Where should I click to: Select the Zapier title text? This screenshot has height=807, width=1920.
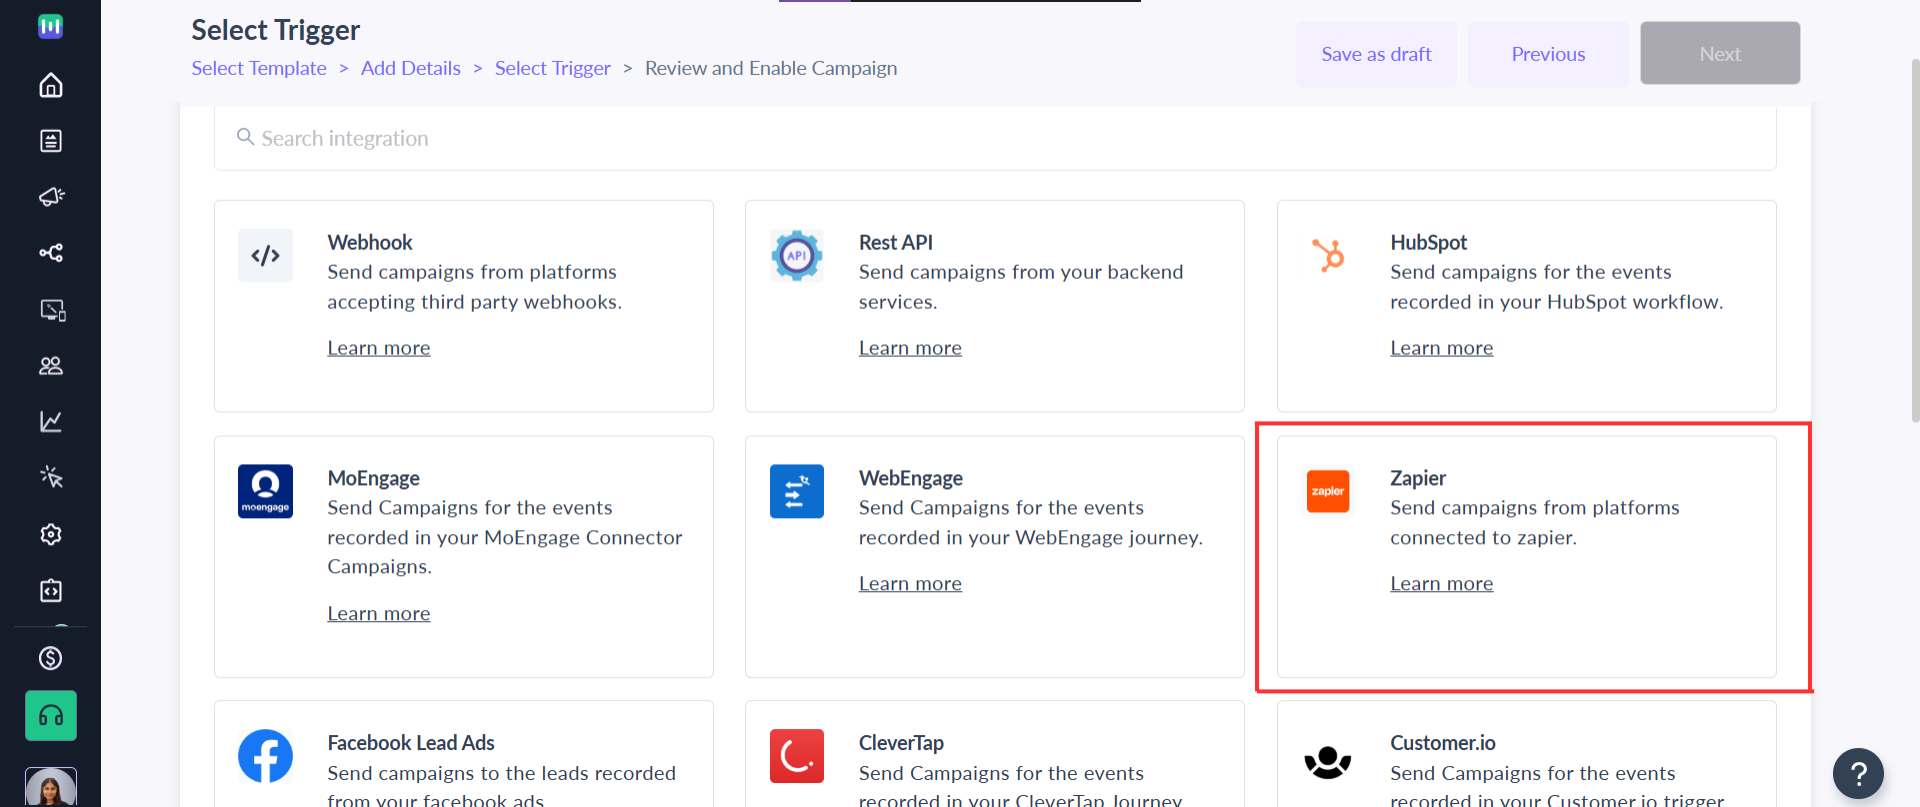pos(1418,478)
